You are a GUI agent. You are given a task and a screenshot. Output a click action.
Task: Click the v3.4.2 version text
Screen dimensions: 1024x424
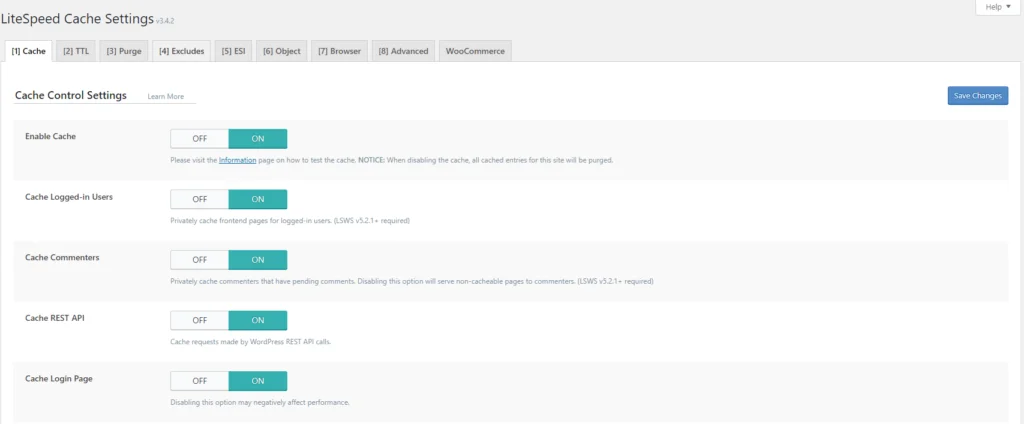click(165, 22)
